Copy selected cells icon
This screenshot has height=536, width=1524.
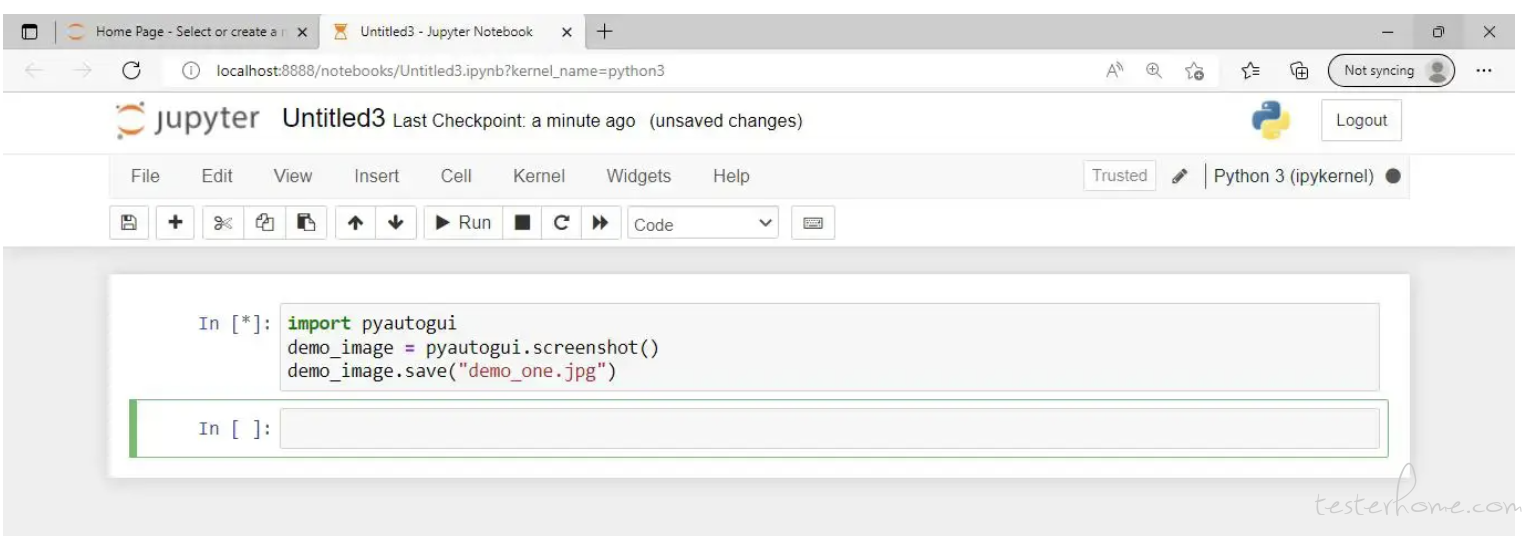tap(265, 223)
